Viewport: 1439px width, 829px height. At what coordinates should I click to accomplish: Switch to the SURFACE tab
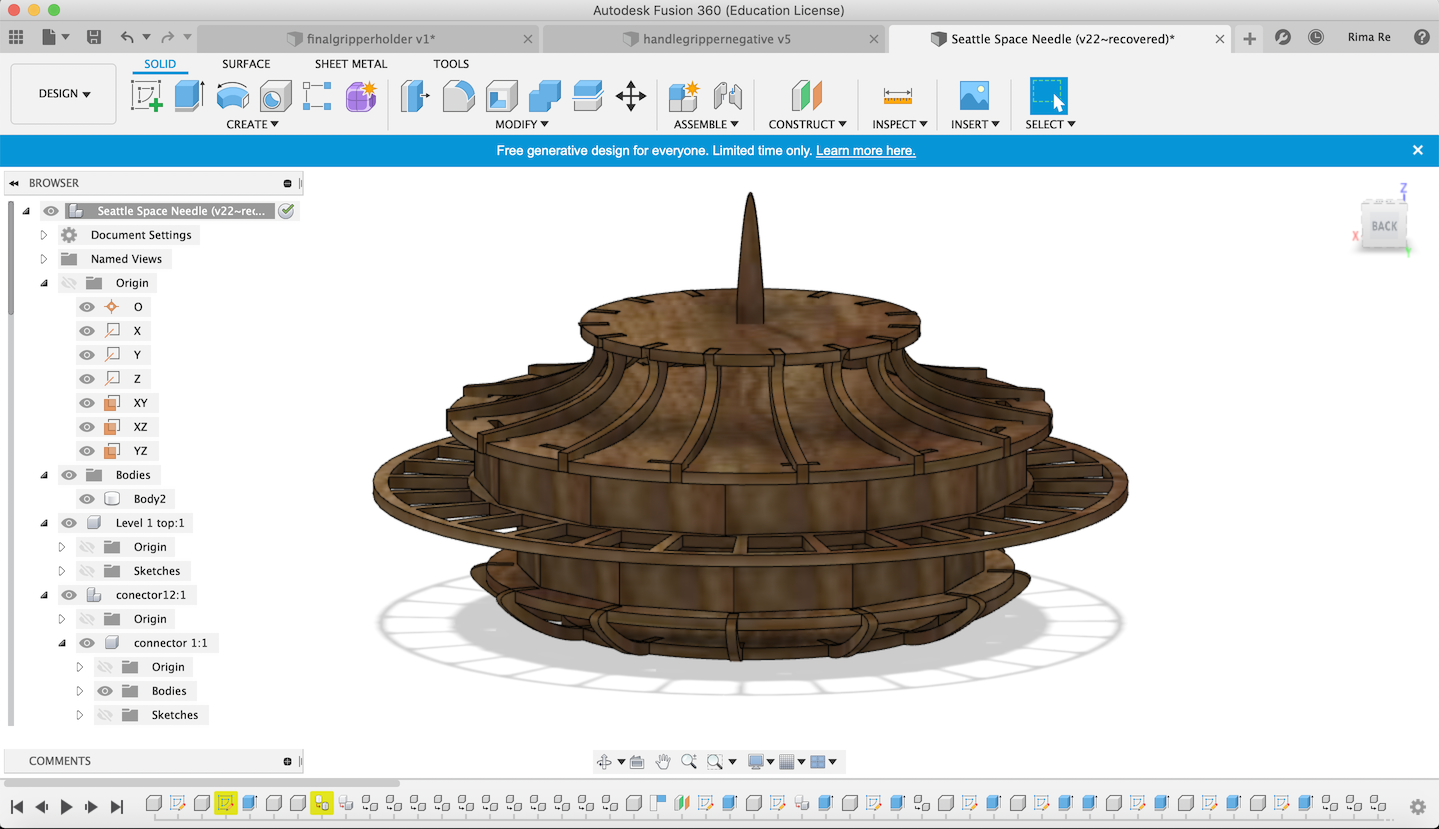(246, 64)
